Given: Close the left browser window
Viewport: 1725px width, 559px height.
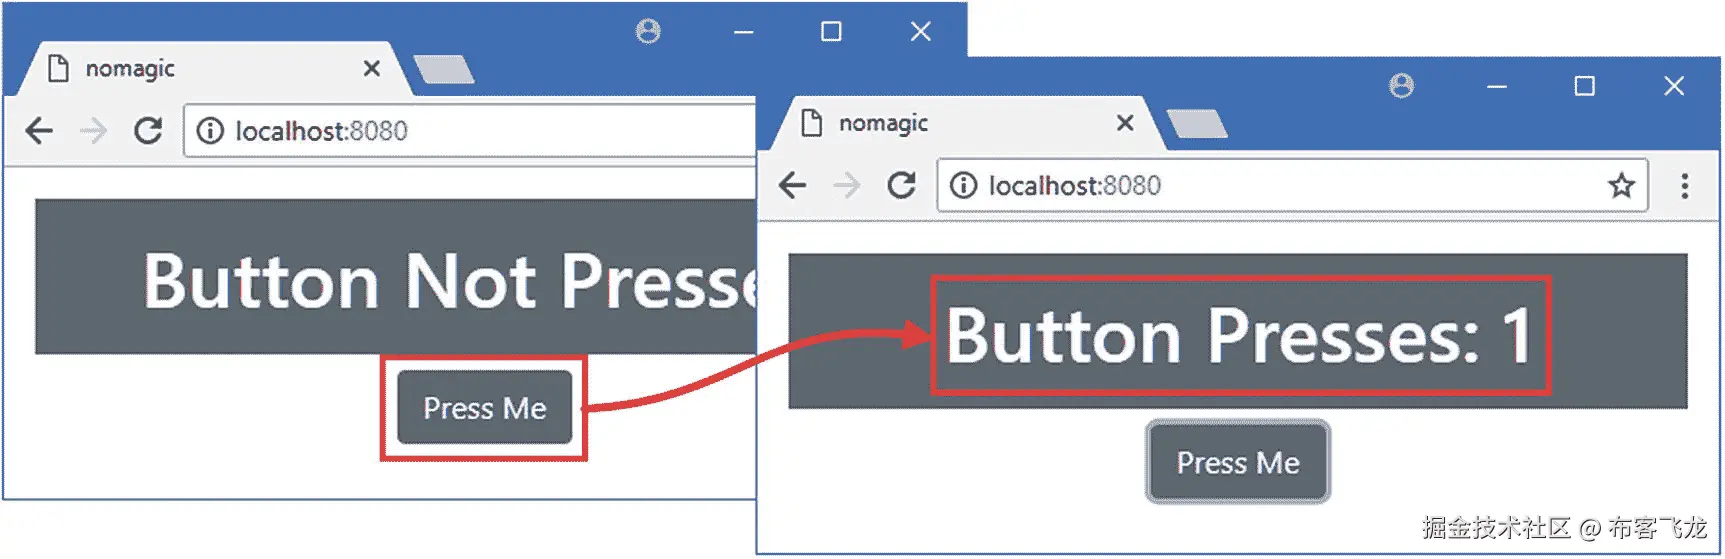Looking at the screenshot, I should 921,32.
